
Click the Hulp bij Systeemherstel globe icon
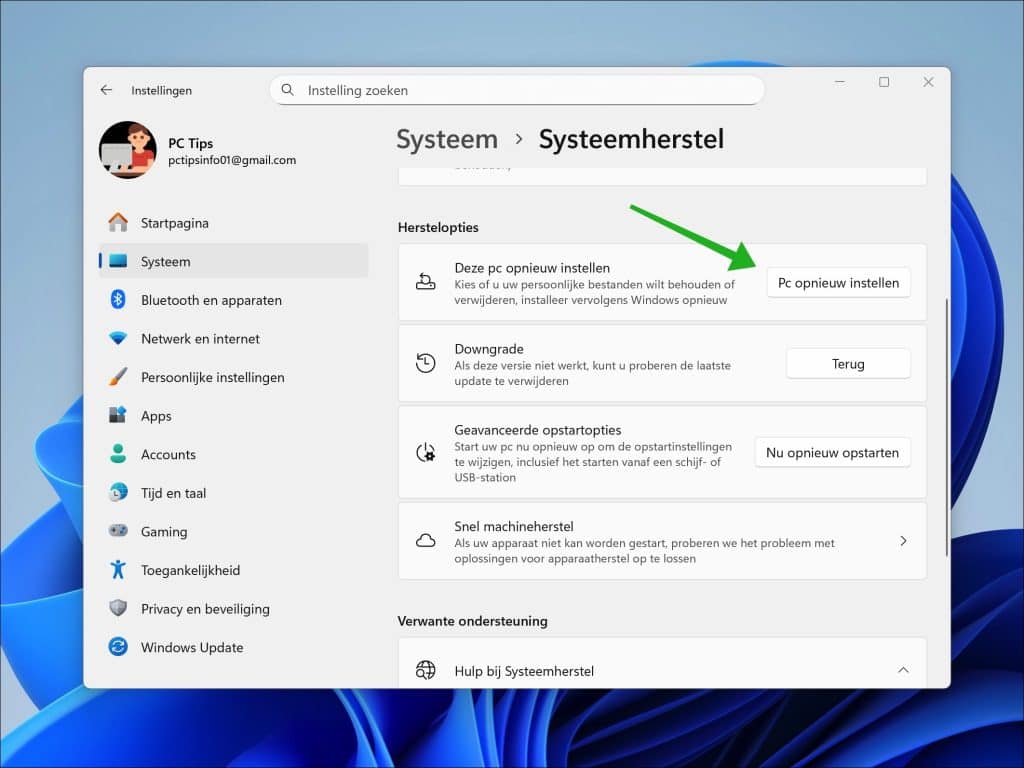426,670
